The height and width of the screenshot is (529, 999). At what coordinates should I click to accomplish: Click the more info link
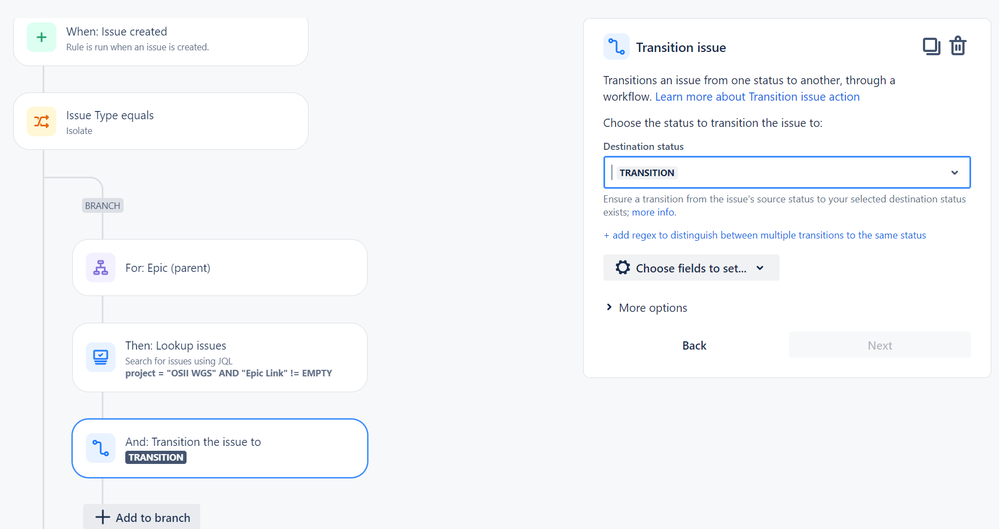click(654, 212)
